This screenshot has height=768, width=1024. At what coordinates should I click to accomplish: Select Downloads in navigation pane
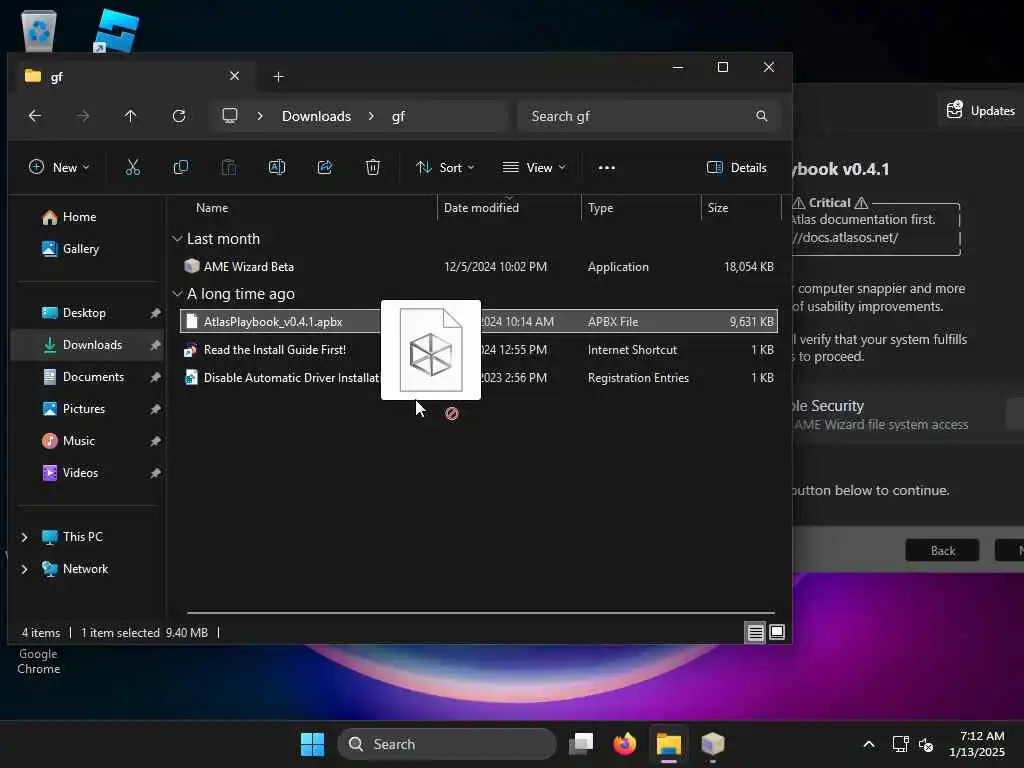pyautogui.click(x=86, y=345)
